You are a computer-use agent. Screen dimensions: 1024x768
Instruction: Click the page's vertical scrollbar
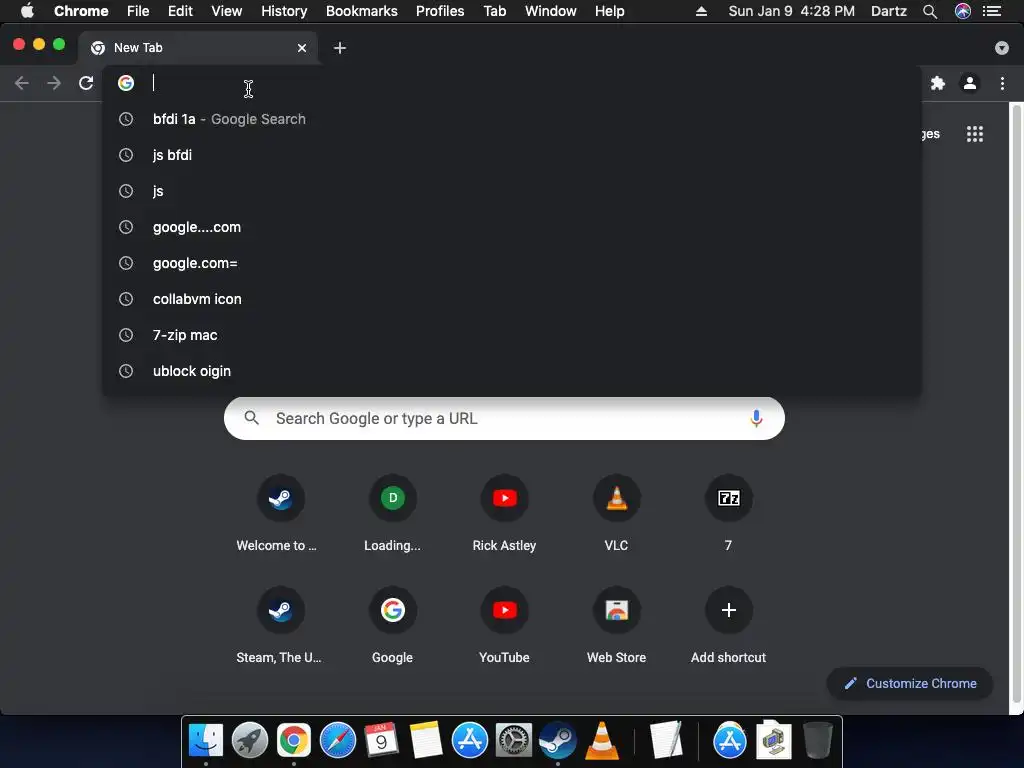[x=1016, y=403]
